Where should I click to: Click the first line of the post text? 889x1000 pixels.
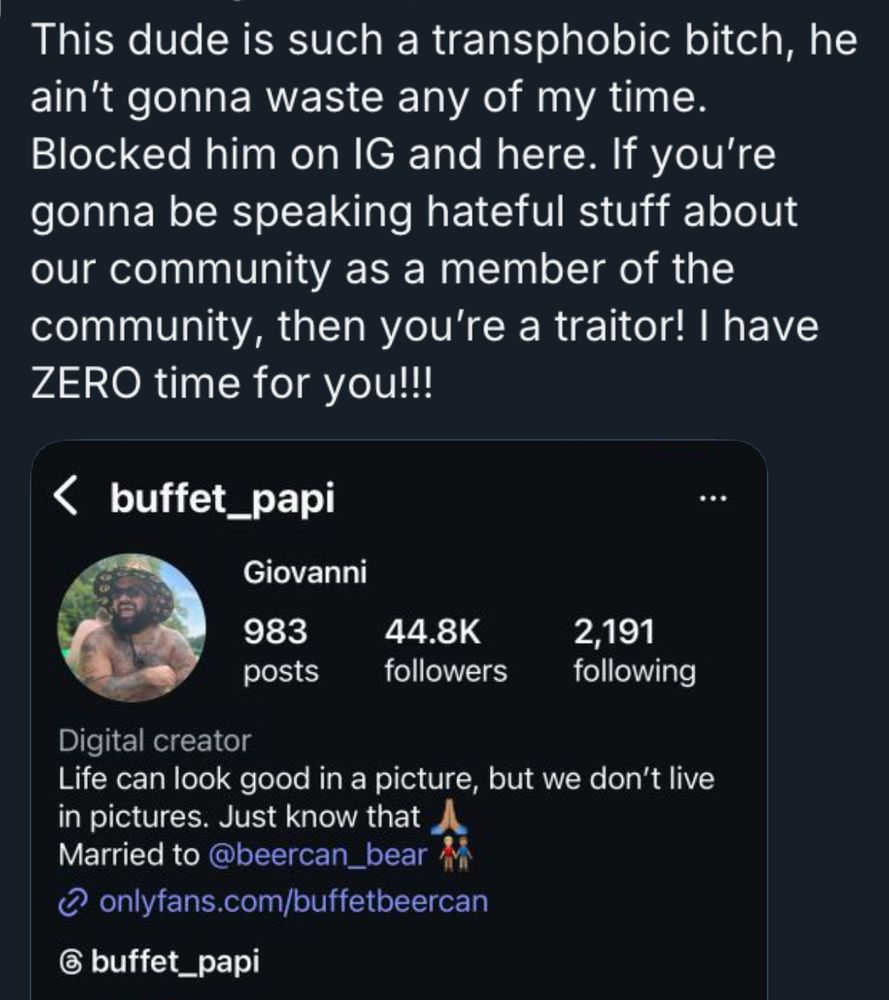(x=444, y=40)
